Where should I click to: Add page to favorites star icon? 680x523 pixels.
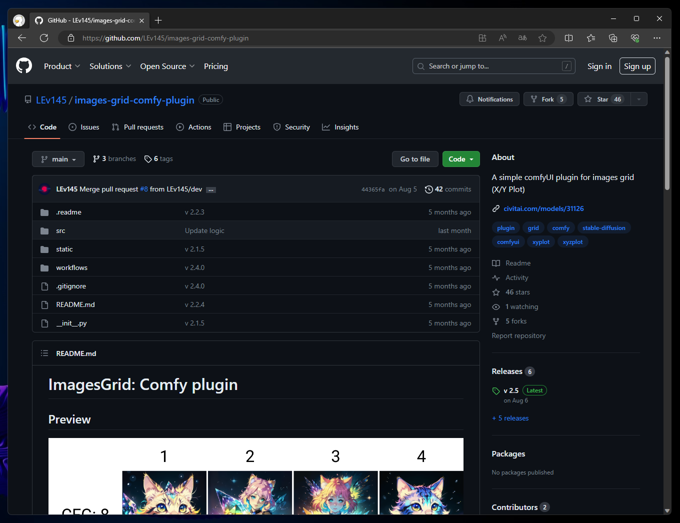[x=542, y=38]
